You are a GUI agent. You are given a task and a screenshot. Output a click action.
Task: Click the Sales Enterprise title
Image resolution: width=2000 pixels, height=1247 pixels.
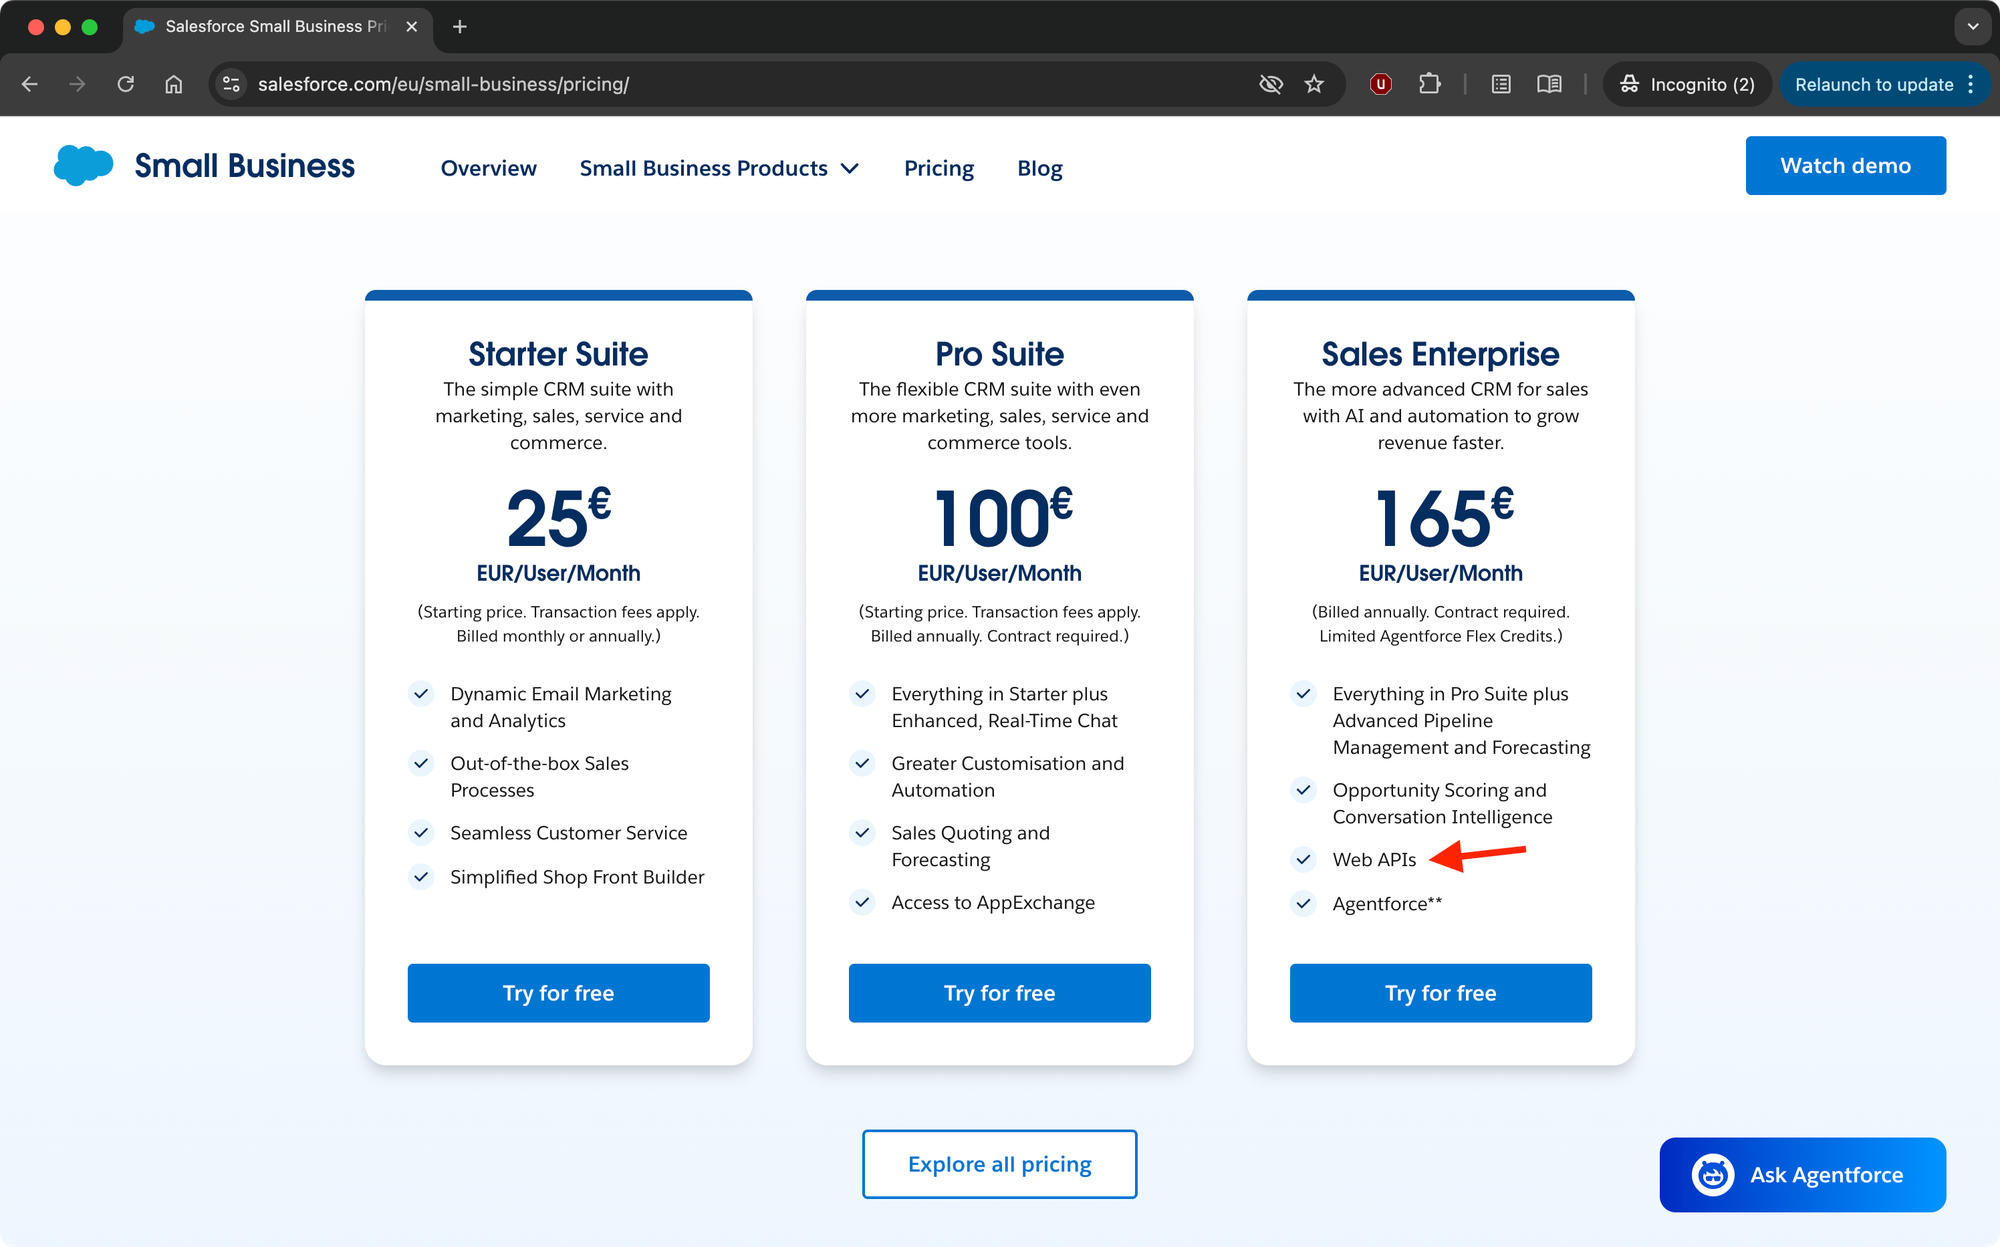pyautogui.click(x=1441, y=354)
